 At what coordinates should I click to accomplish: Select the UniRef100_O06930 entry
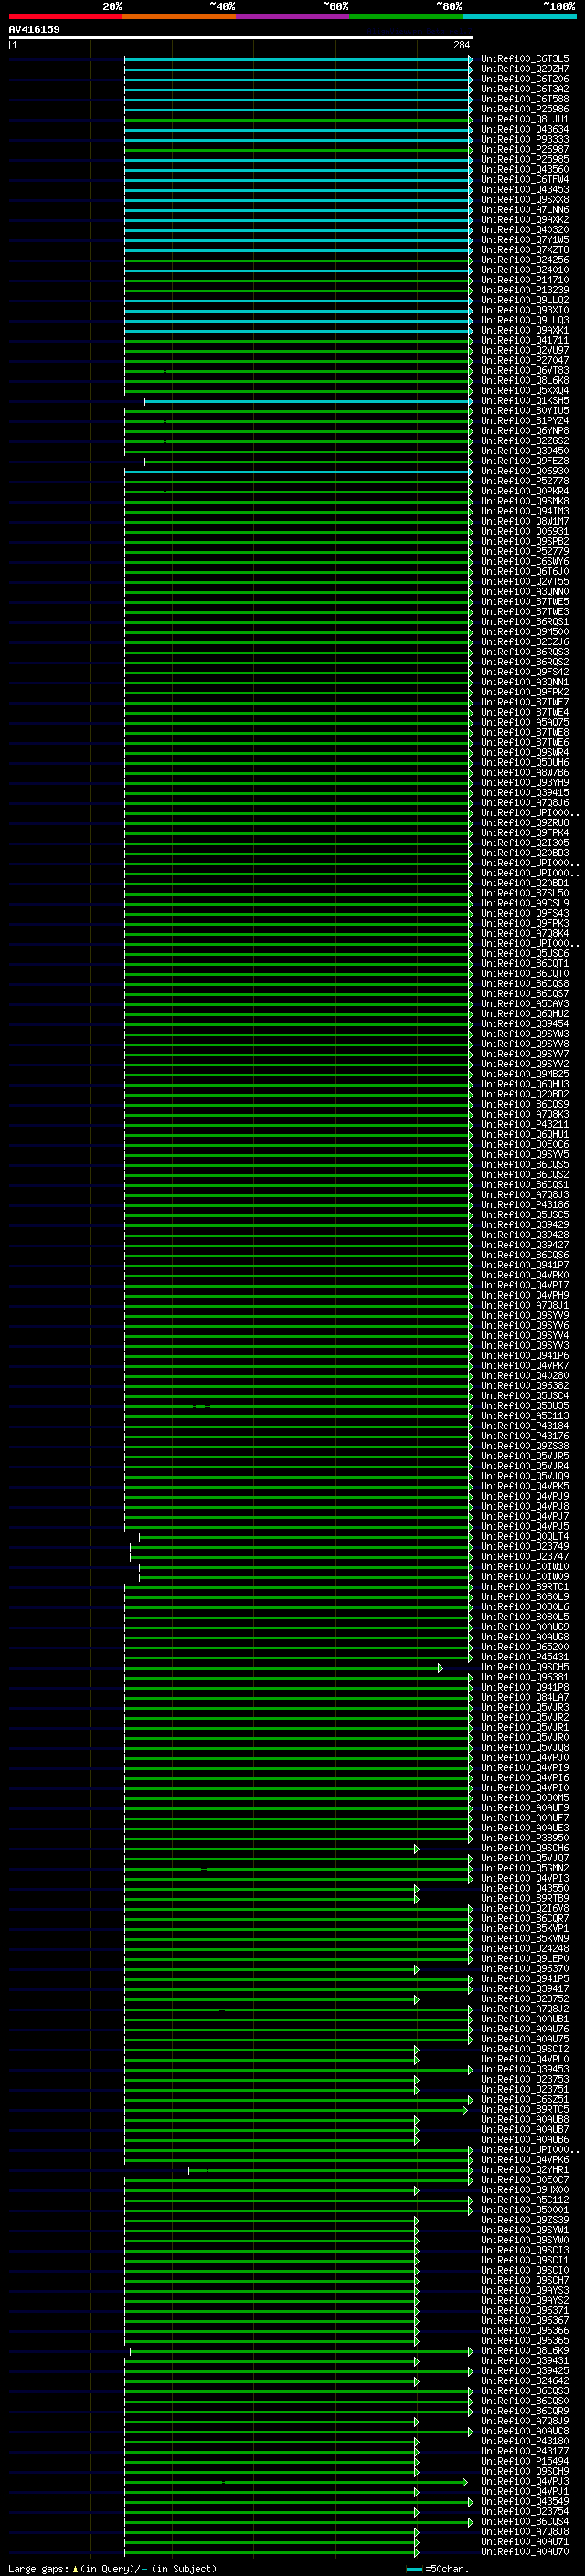click(x=525, y=471)
